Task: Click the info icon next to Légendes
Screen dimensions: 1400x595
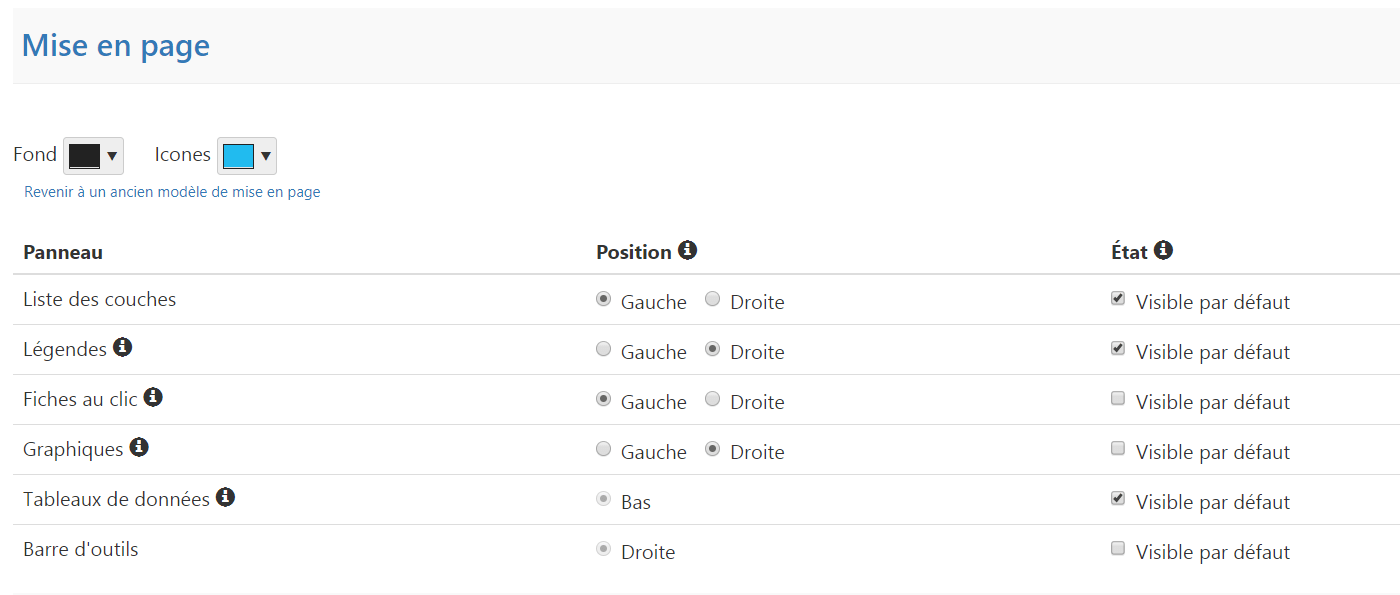Action: click(122, 347)
